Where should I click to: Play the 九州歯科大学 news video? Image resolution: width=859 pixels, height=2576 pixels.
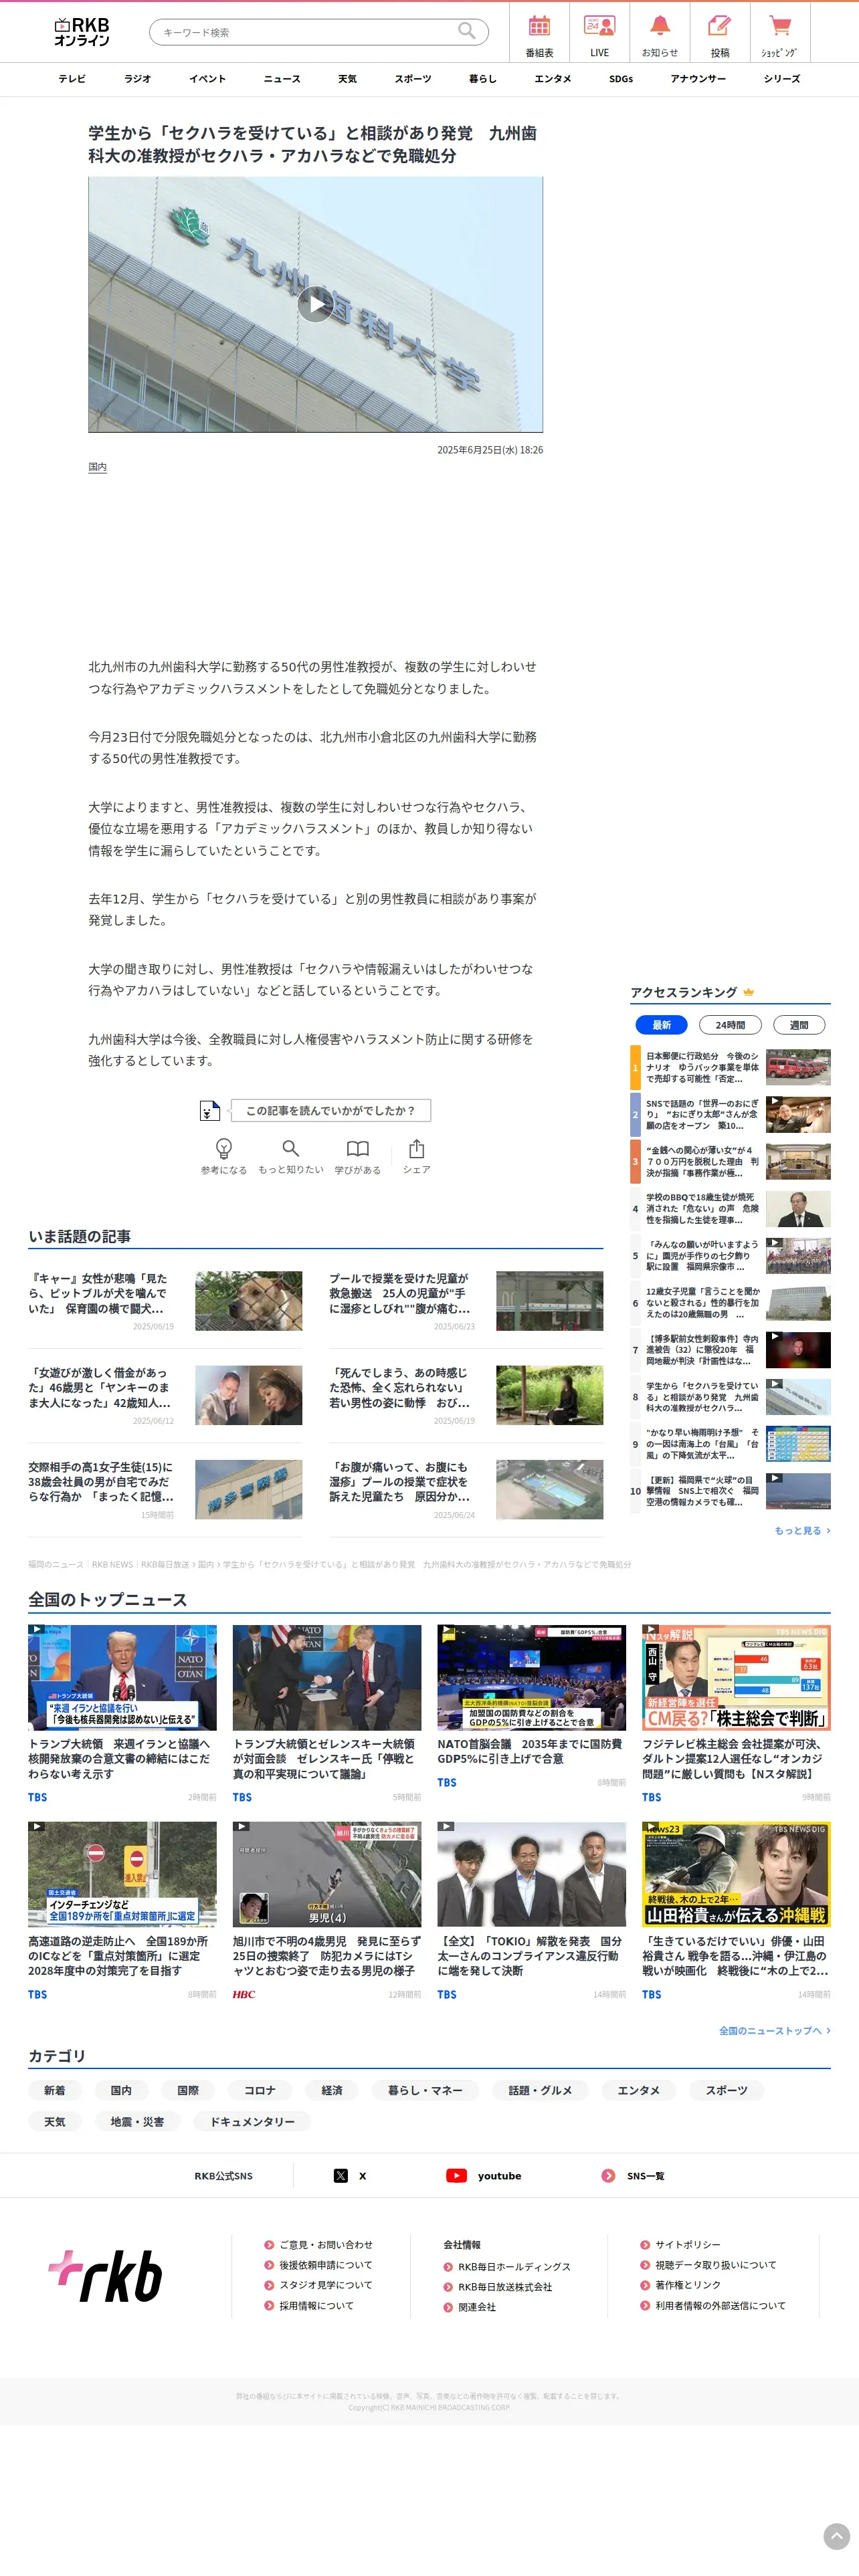tap(315, 304)
